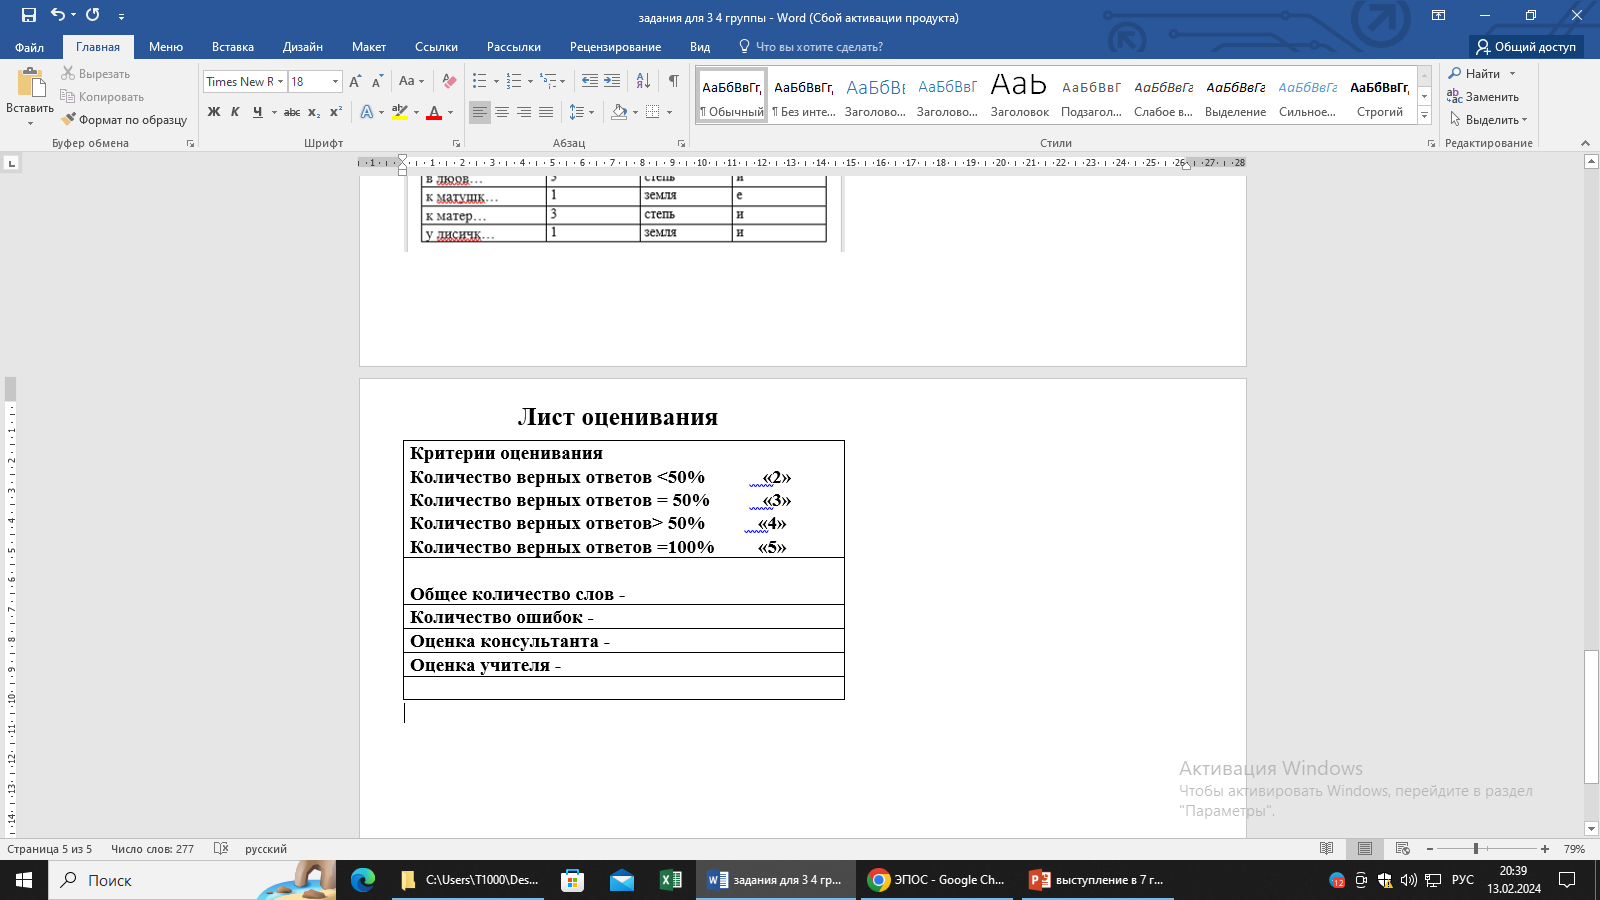Increase the paragraph indent
Viewport: 1600px width, 900px height.
click(x=612, y=81)
